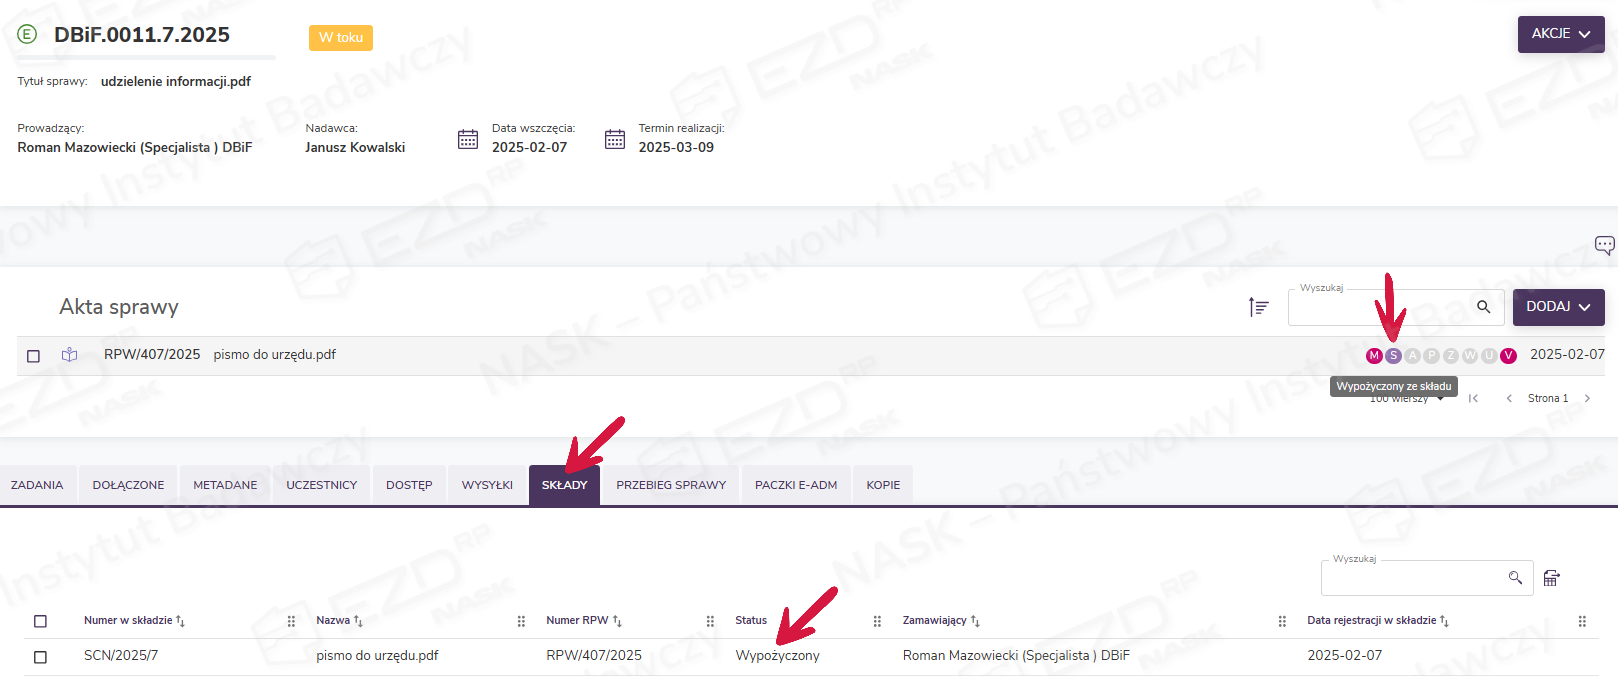The height and width of the screenshot is (676, 1618).
Task: Check the box for the SCN/2025/7 row
Action: tap(41, 657)
